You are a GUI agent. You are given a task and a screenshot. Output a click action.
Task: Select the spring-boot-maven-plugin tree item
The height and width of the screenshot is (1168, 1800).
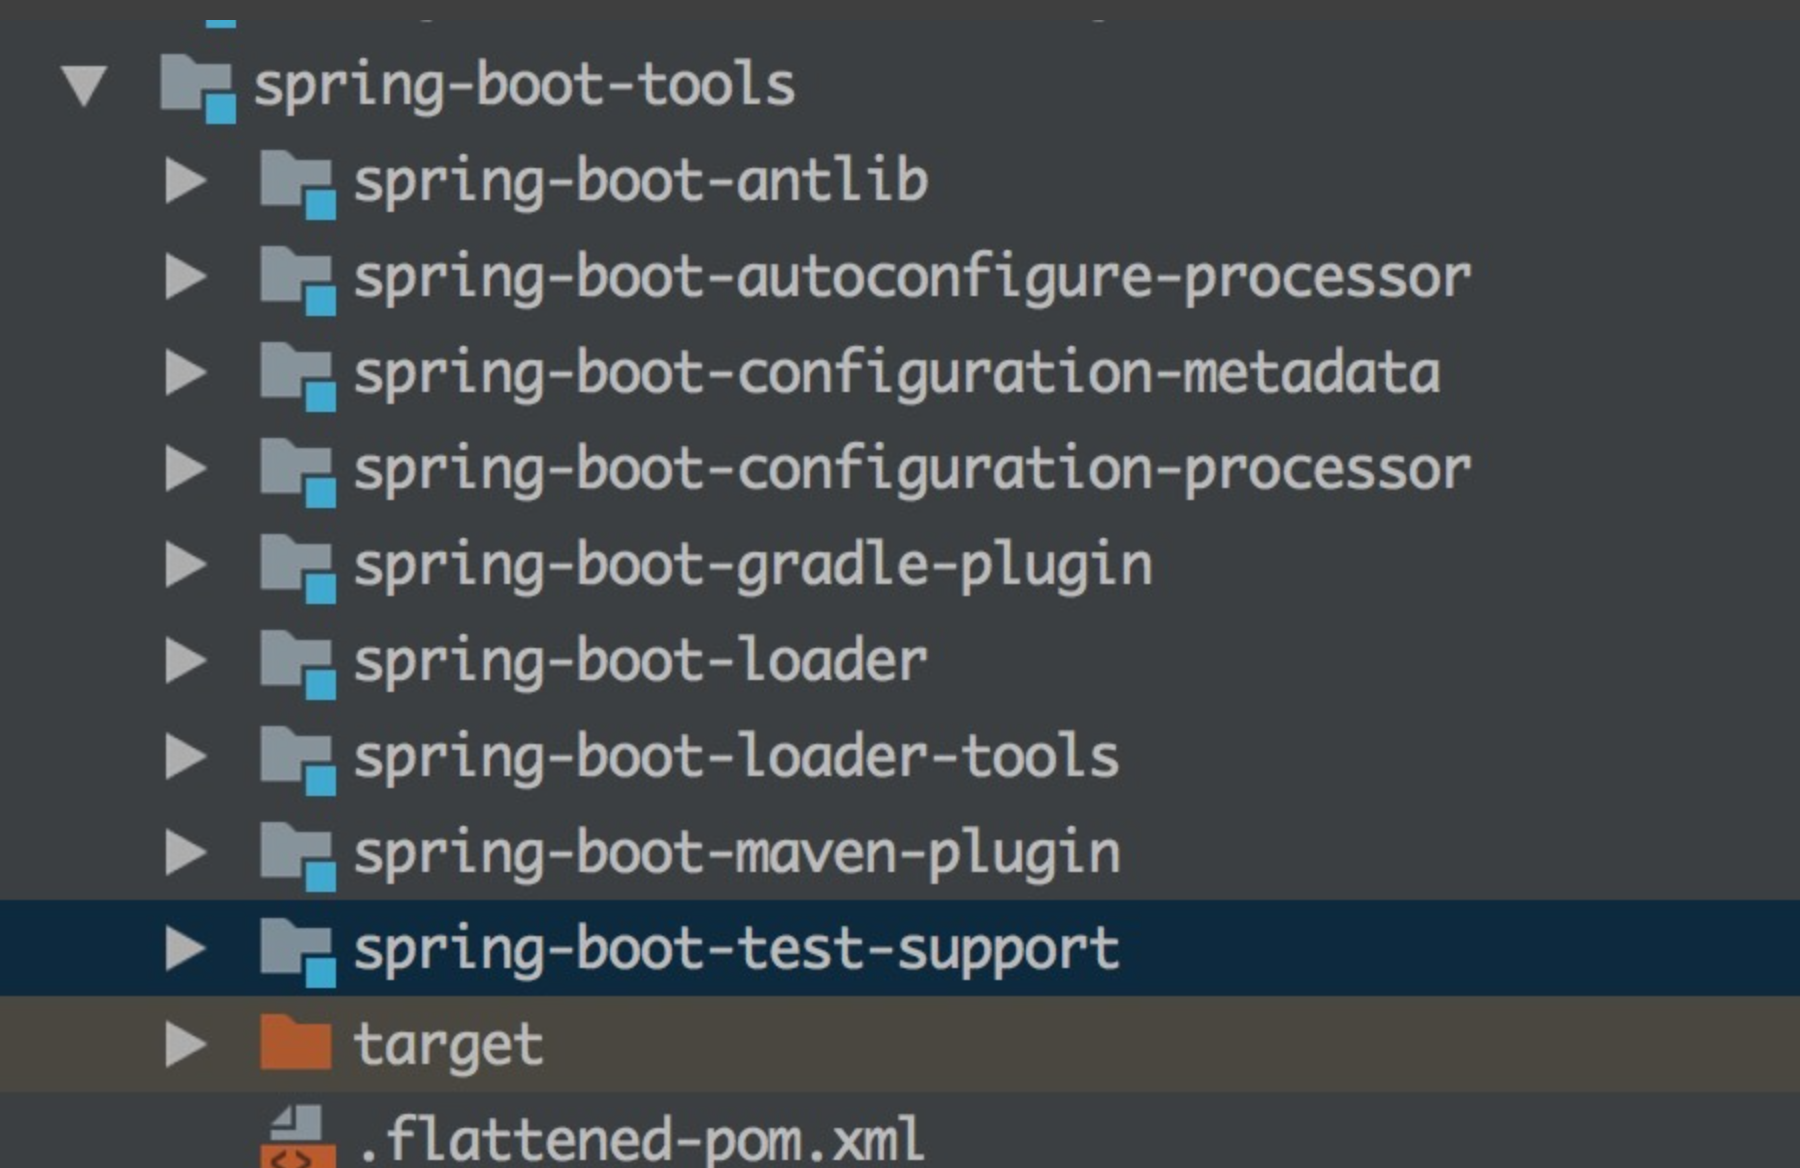[740, 852]
